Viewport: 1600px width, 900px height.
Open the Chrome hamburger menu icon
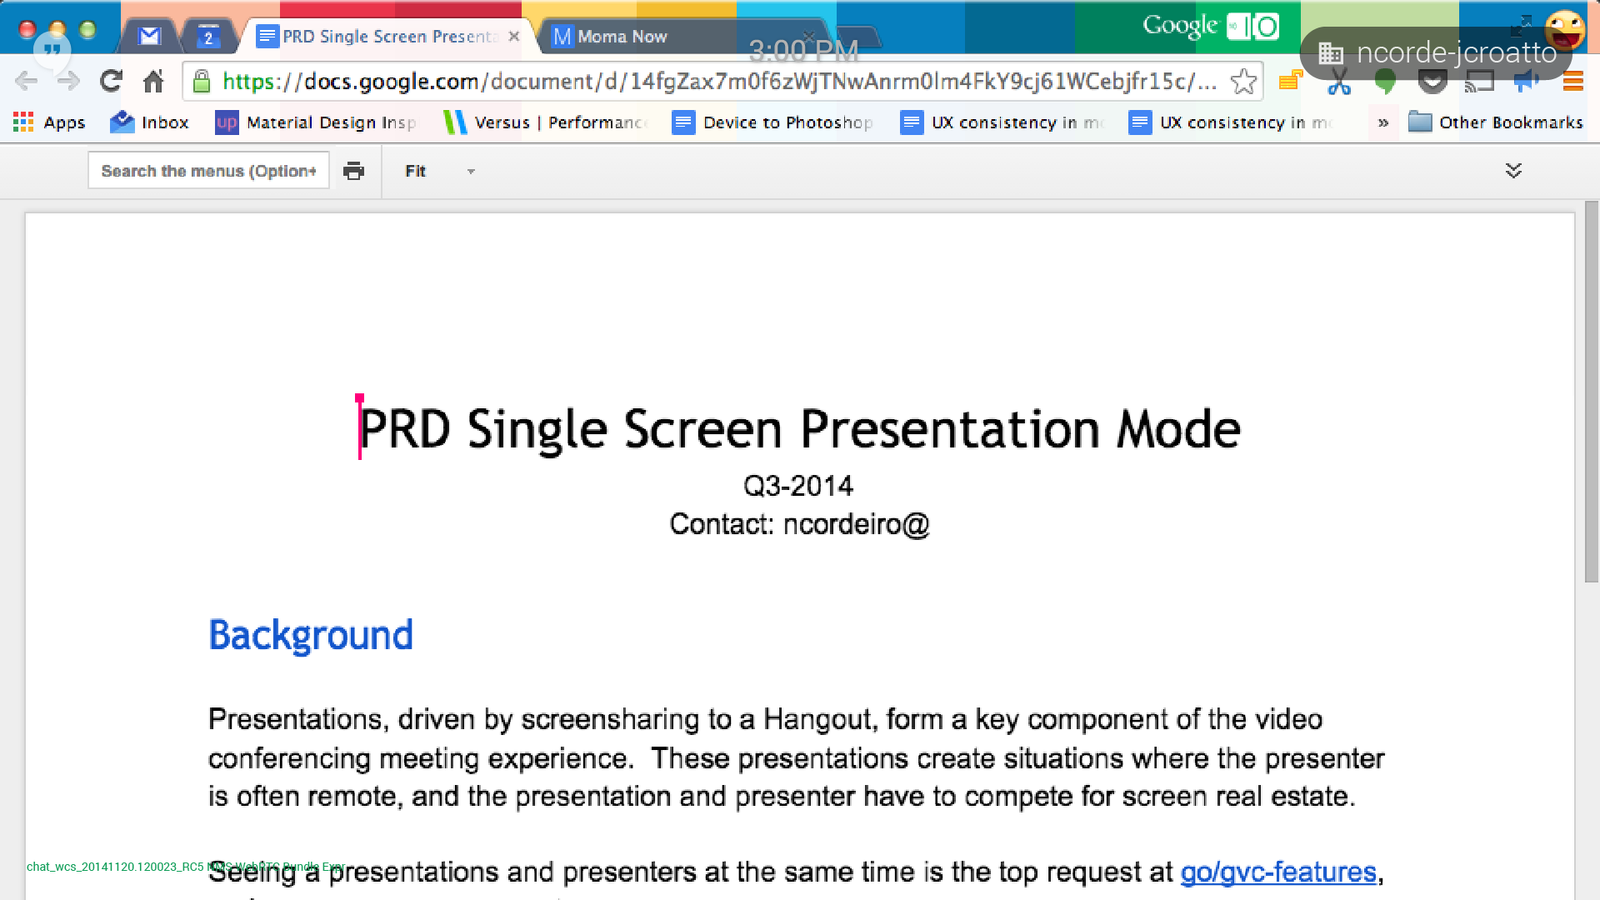(x=1573, y=82)
